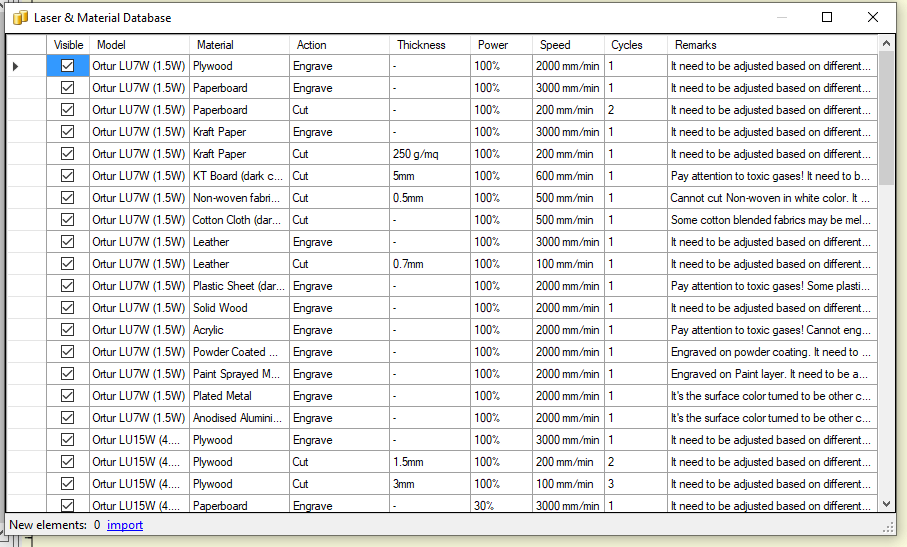Sort by the Material column header
Viewport: 907px width, 547px height.
click(x=239, y=45)
